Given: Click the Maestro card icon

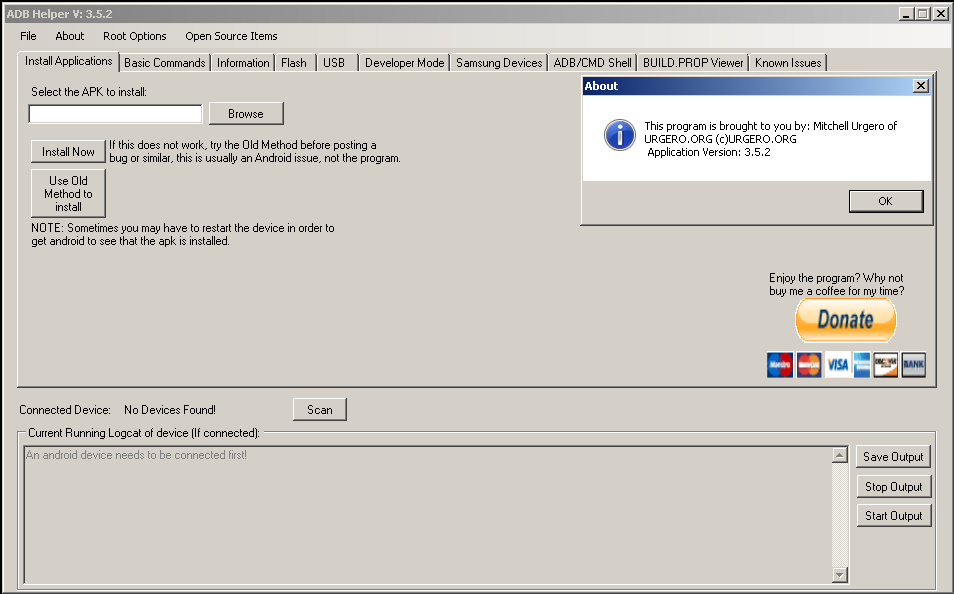Looking at the screenshot, I should click(779, 365).
